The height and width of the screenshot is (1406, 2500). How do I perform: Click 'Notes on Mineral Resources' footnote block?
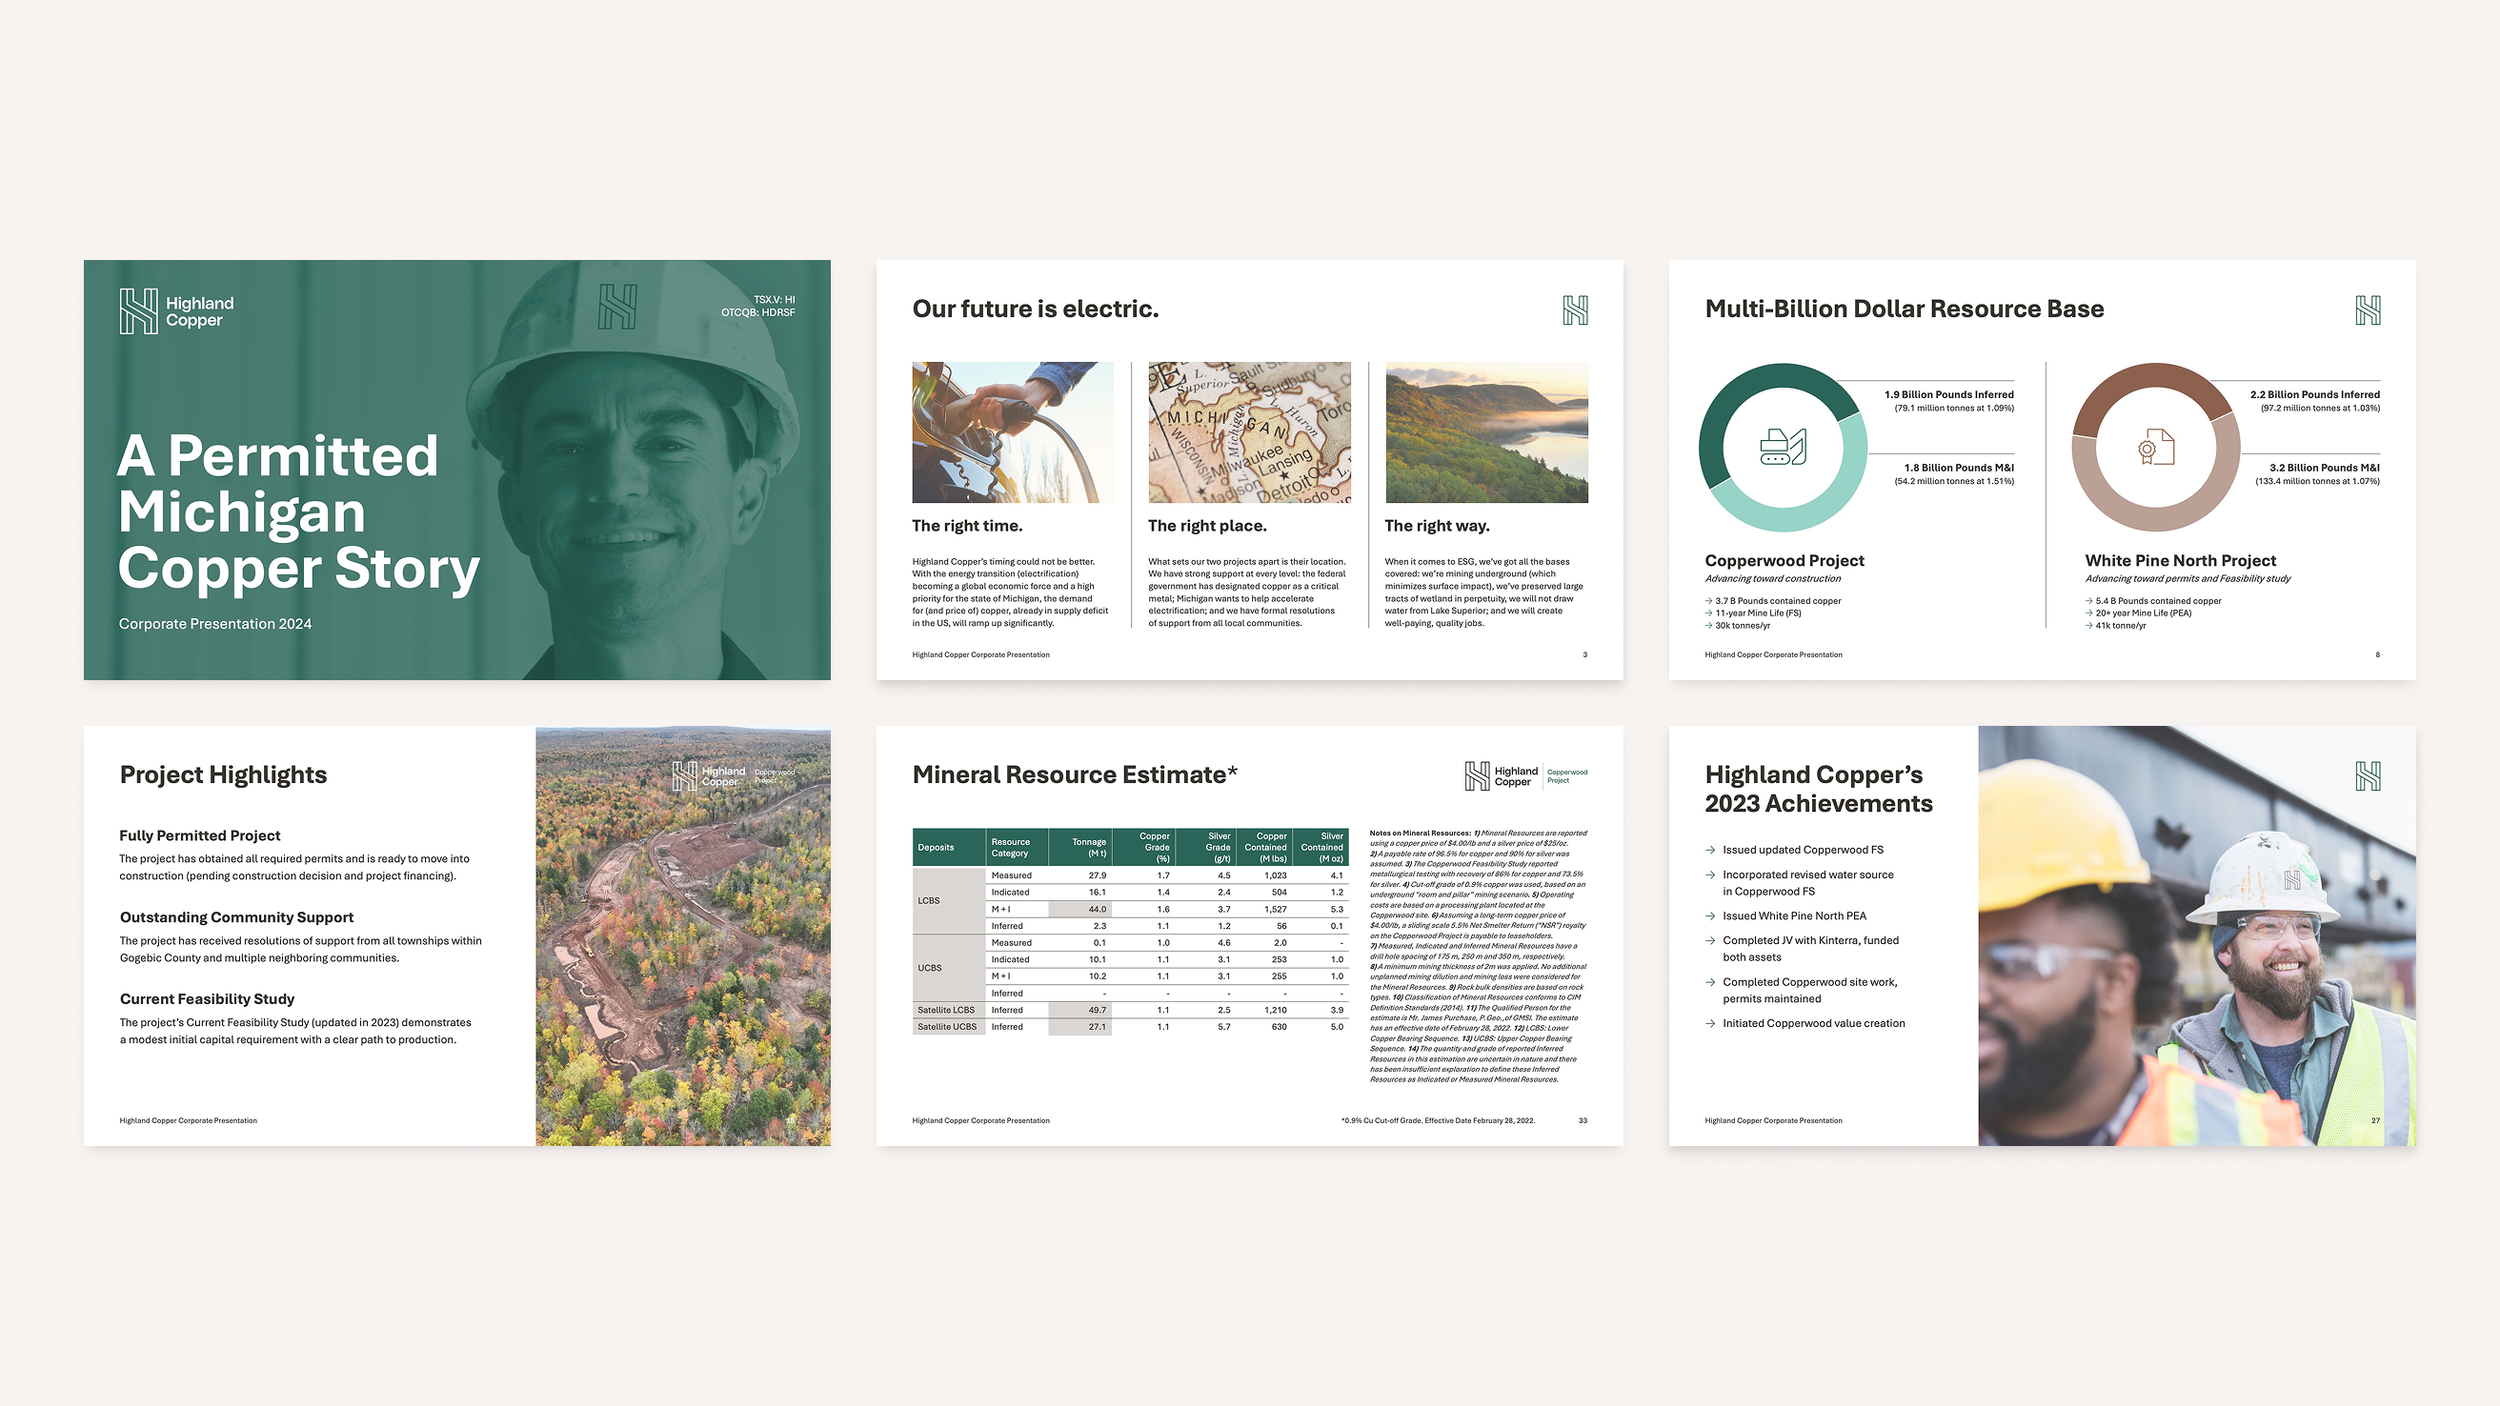pos(1478,956)
